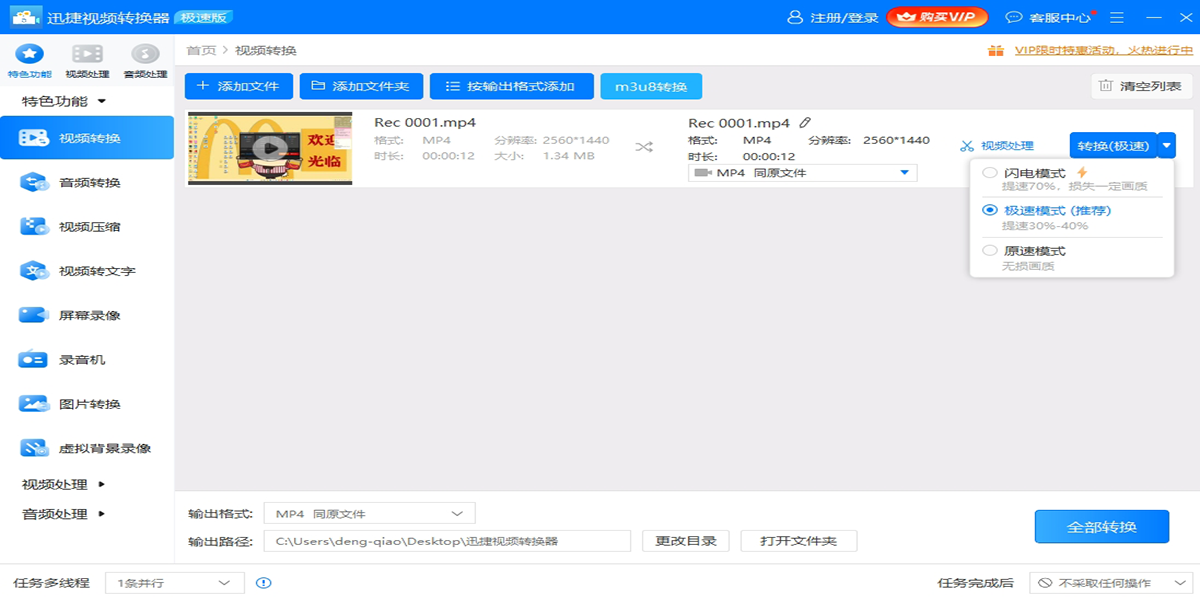1200x600 pixels.
Task: Open the 输出格式 MP4 同原文件 dropdown
Action: [x=369, y=514]
